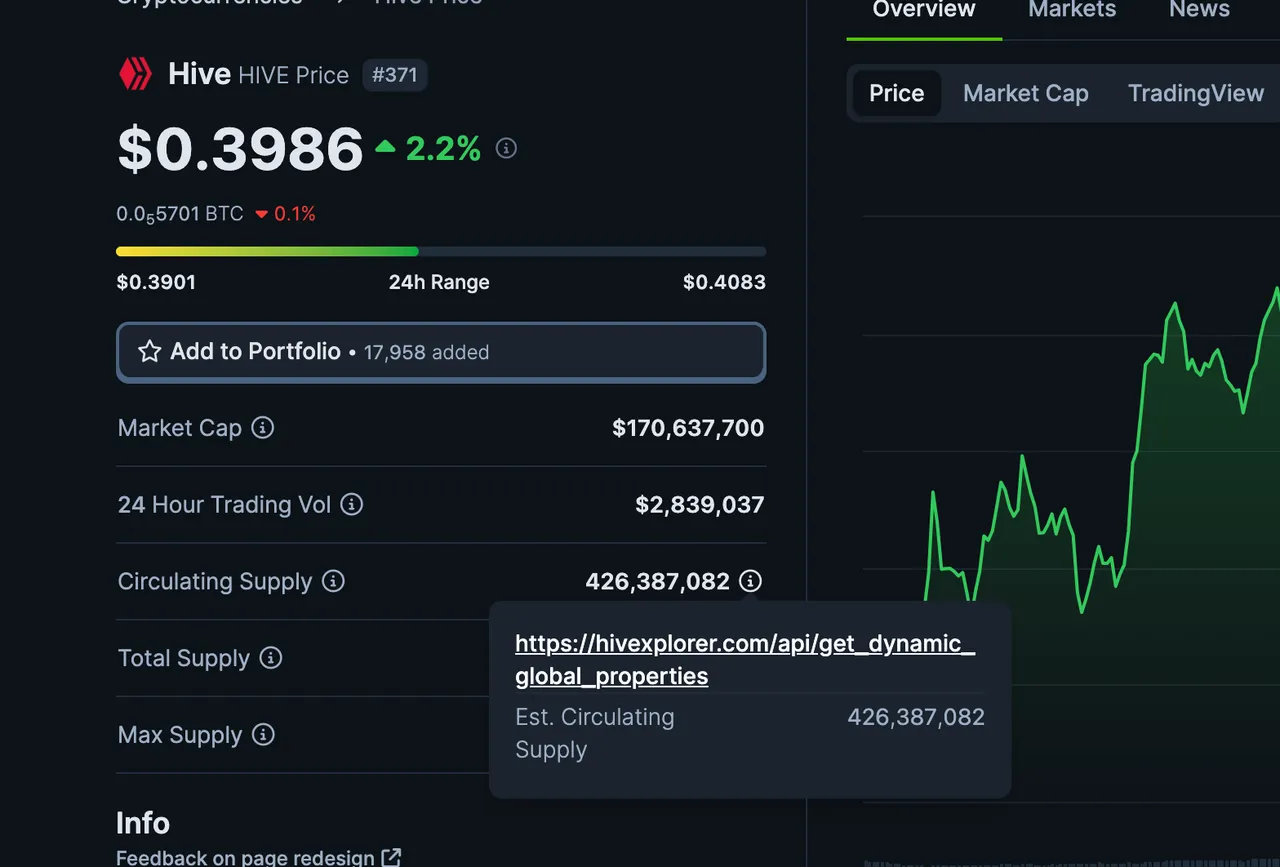
Task: Click the $0.3986 price value
Action: tap(240, 149)
